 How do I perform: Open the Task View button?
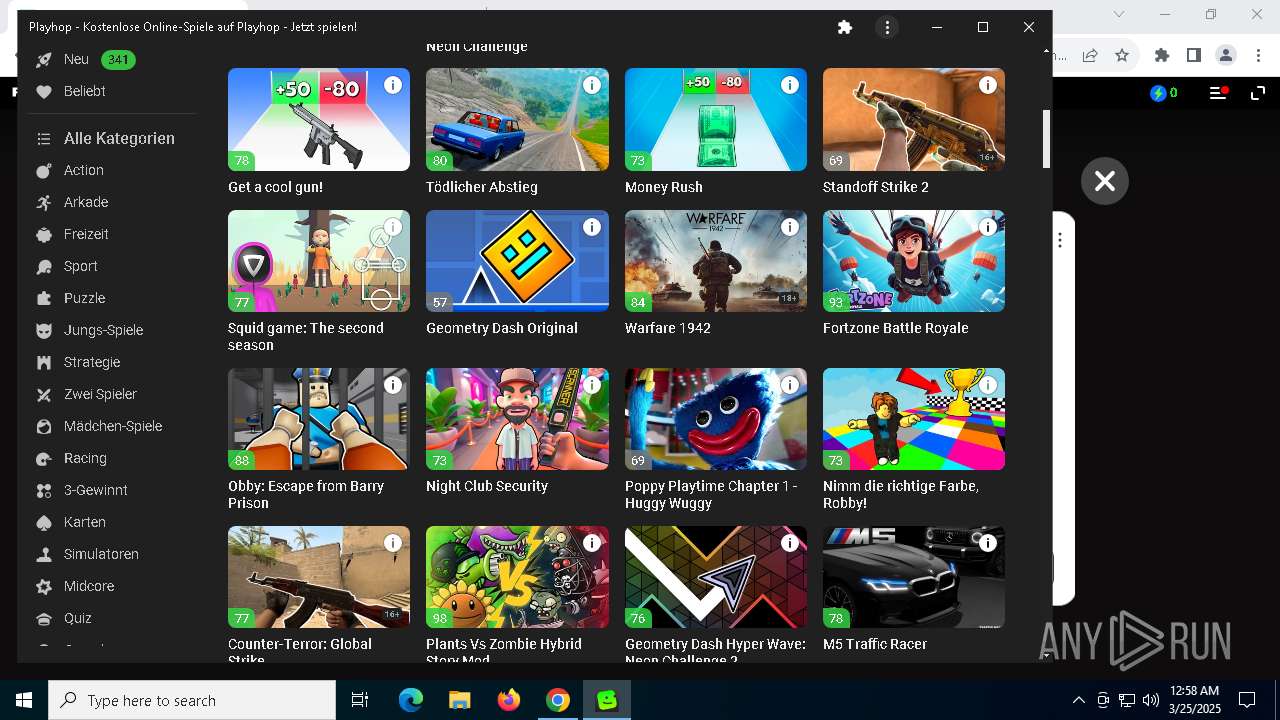360,700
